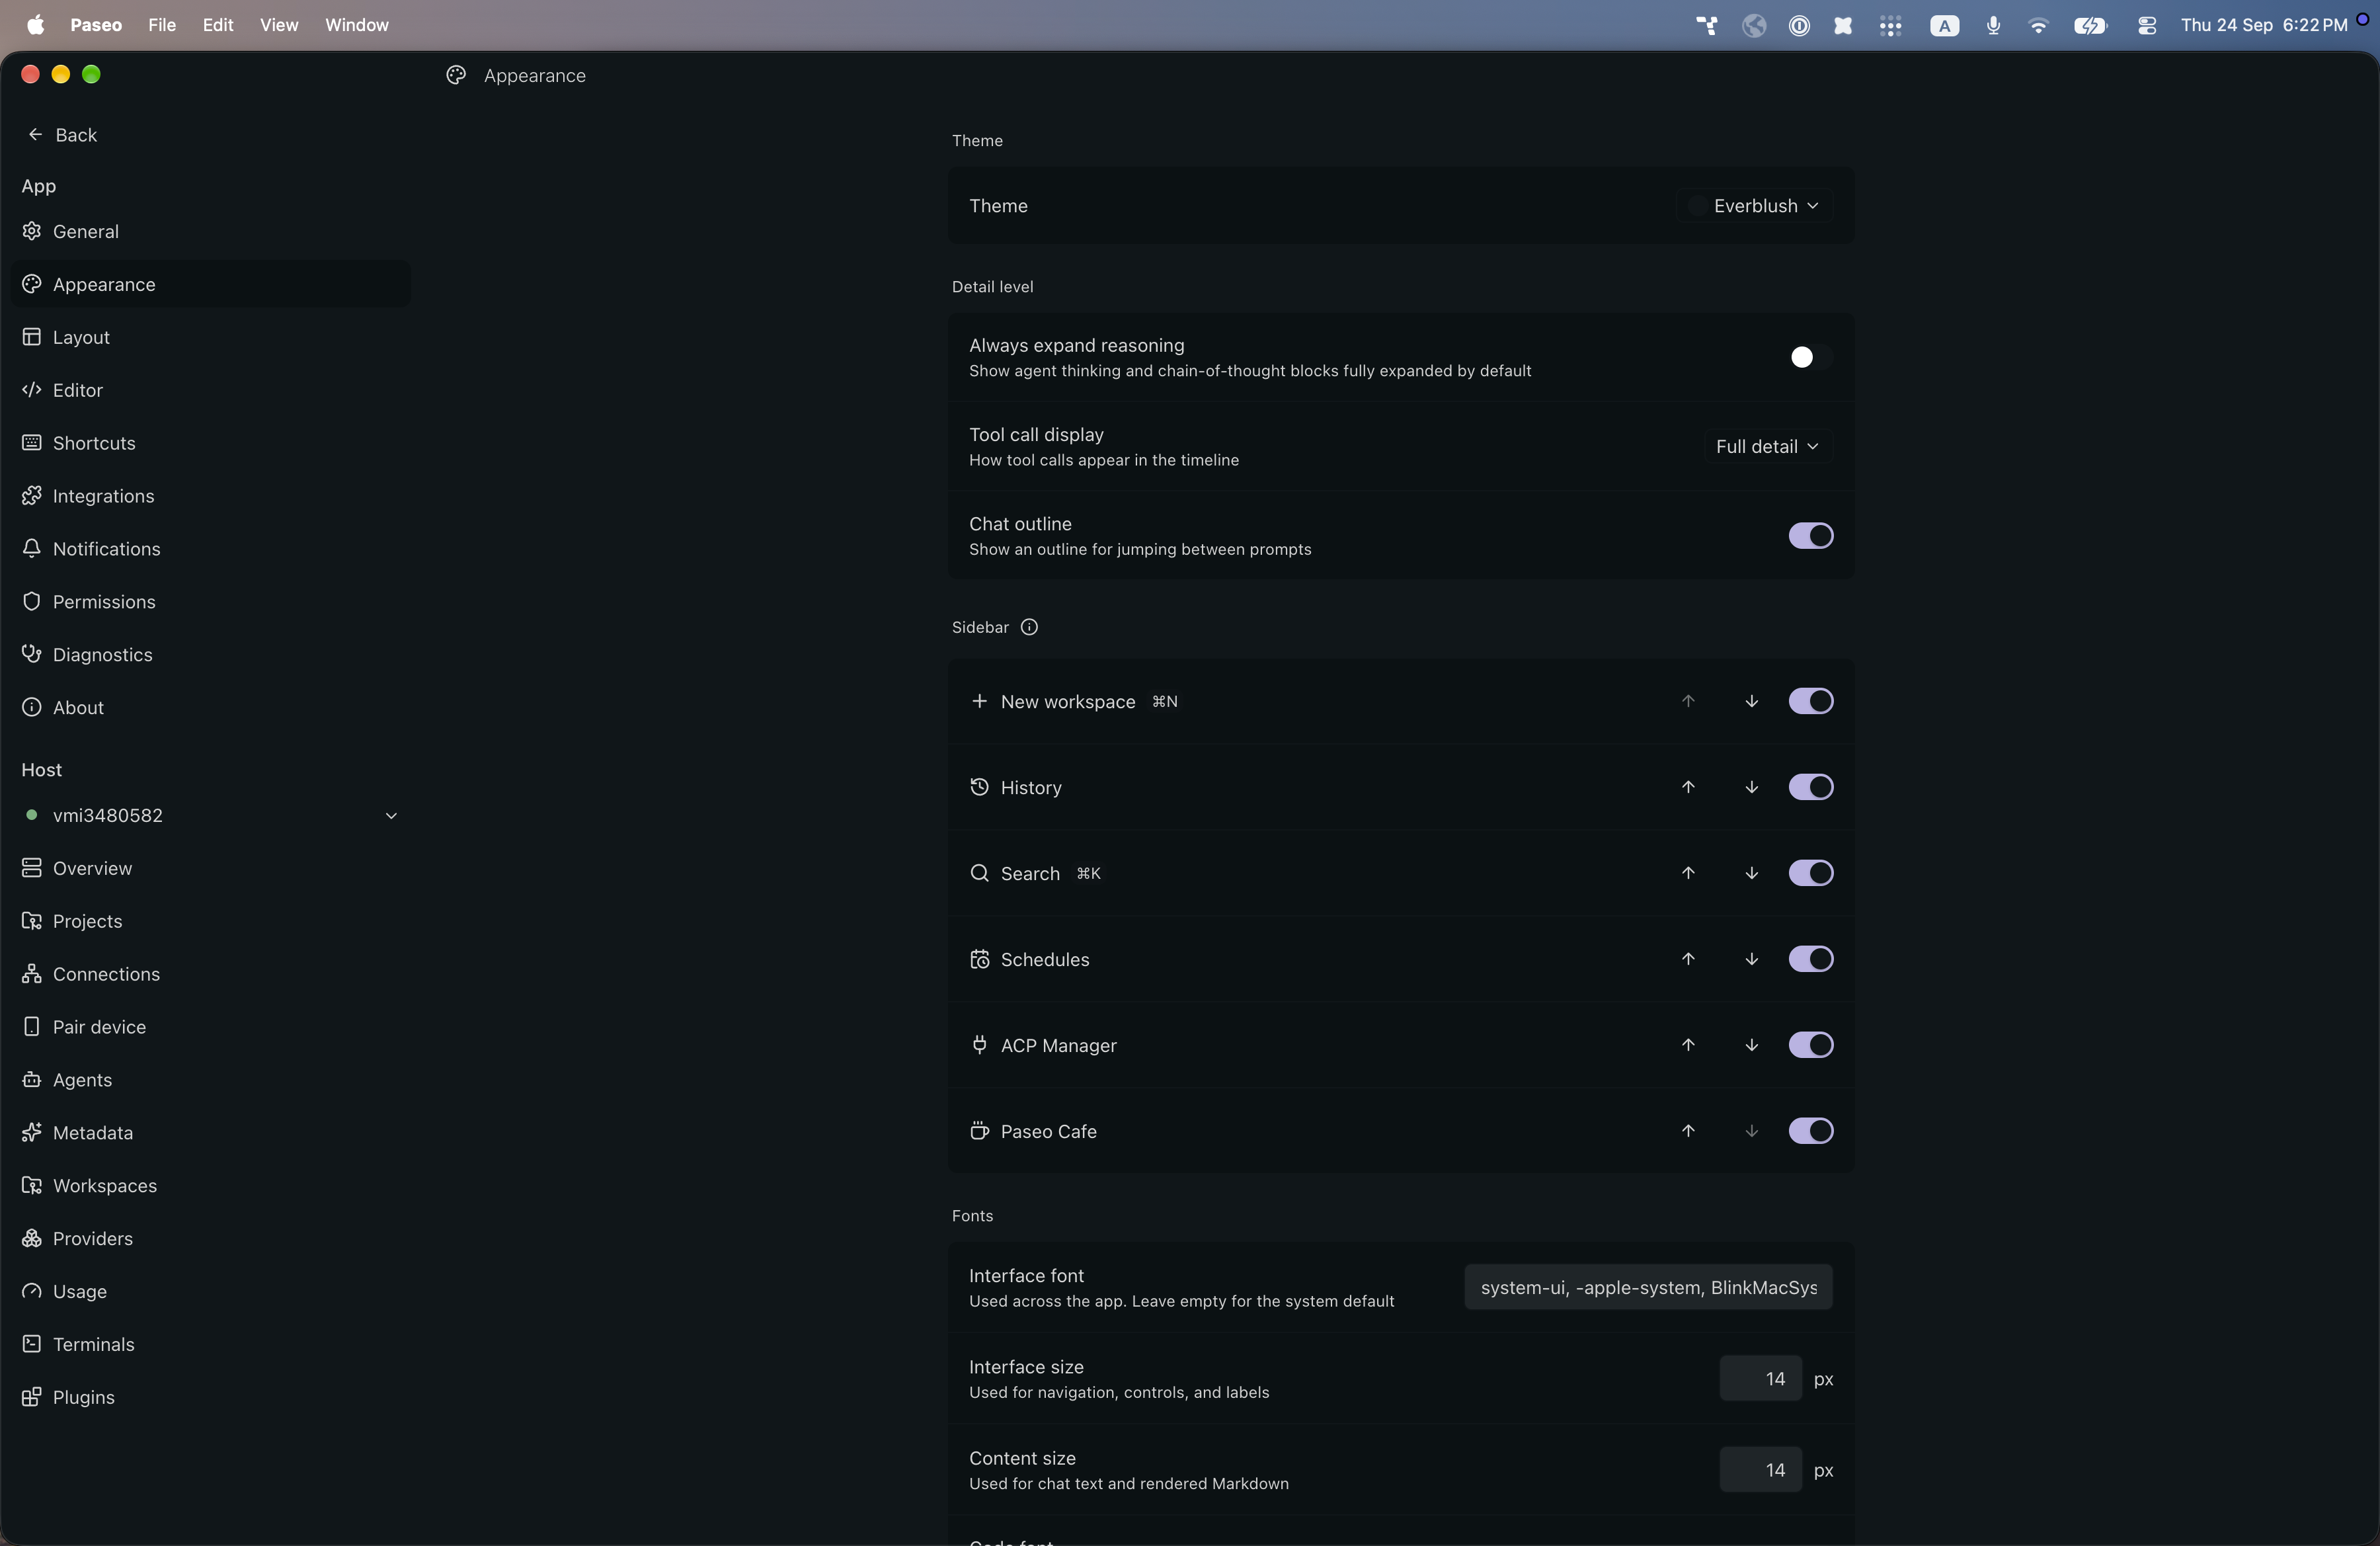Open General settings page
Screen dimensions: 2380x1546
[x=210, y=231]
